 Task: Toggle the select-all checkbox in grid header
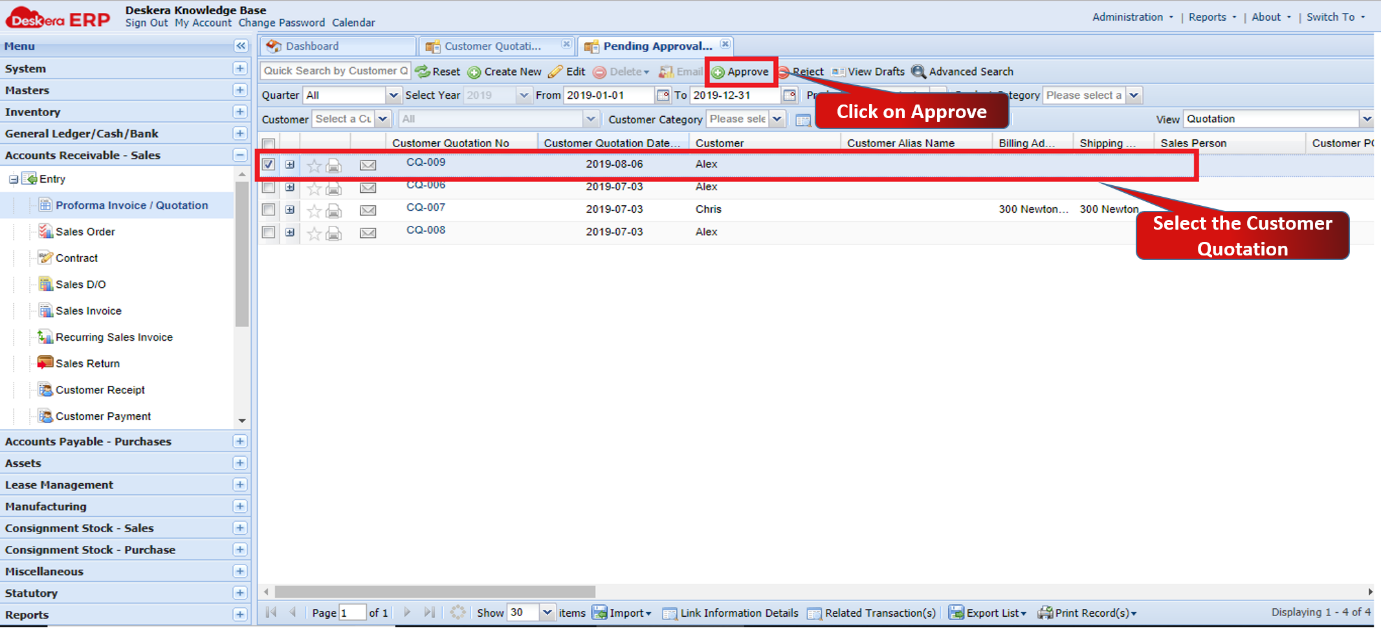(268, 144)
